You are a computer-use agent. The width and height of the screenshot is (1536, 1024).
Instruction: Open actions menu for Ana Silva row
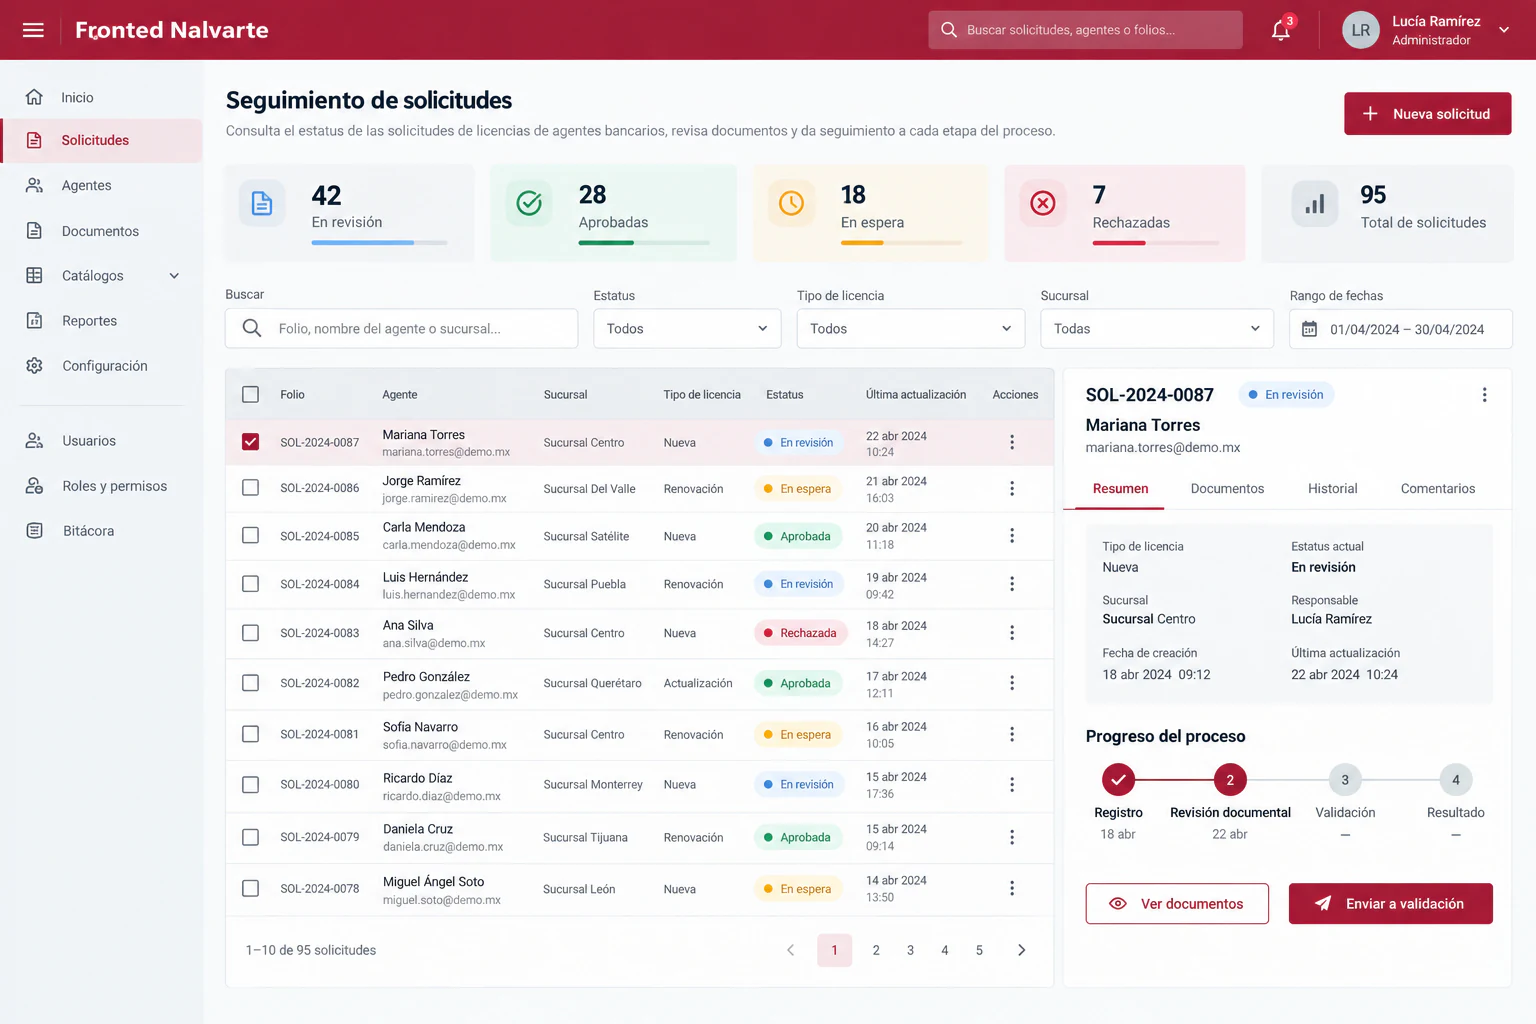pos(1012,633)
